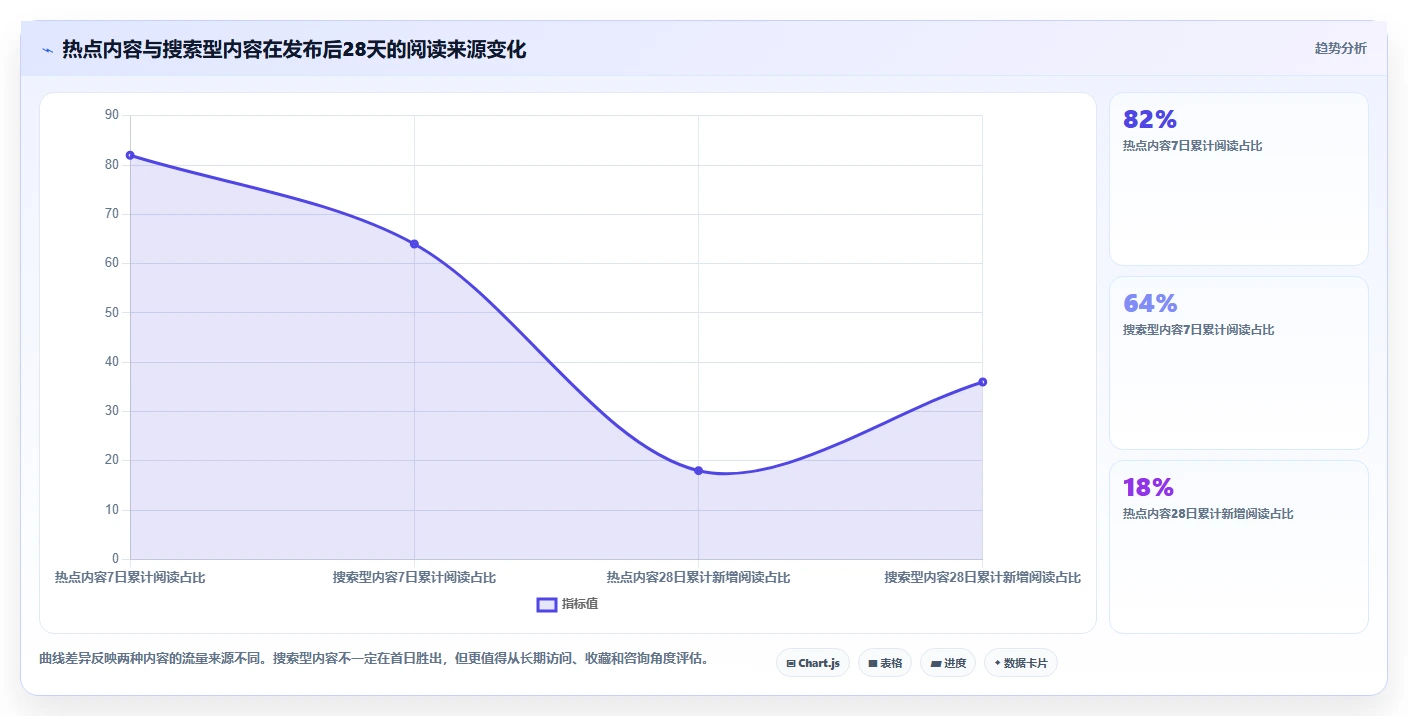Screen dimensions: 1408x716
Task: Open the Chart.js chip
Action: click(x=813, y=663)
